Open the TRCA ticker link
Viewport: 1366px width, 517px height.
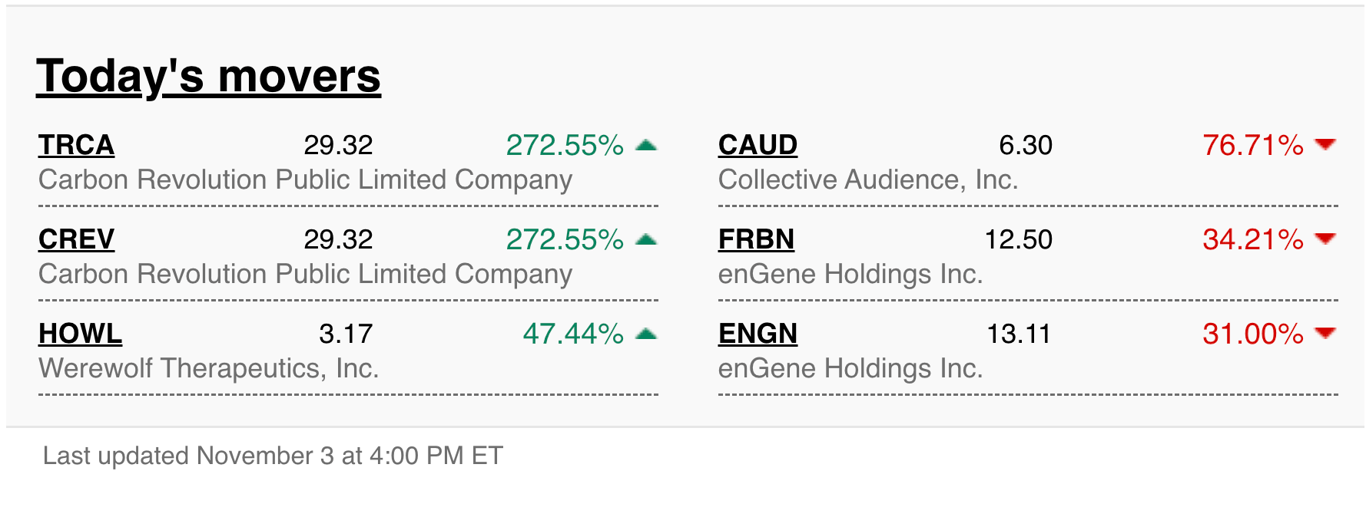pos(76,146)
